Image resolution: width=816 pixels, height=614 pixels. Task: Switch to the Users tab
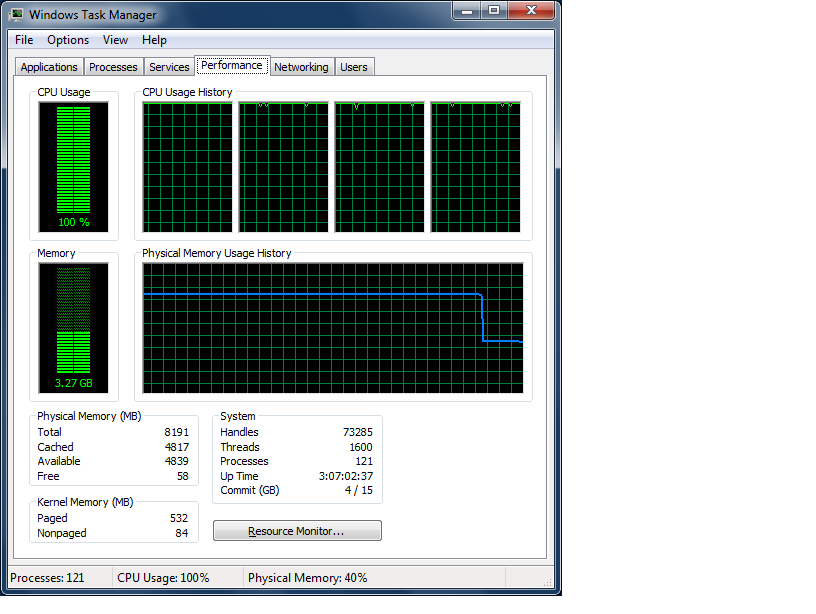[x=354, y=67]
